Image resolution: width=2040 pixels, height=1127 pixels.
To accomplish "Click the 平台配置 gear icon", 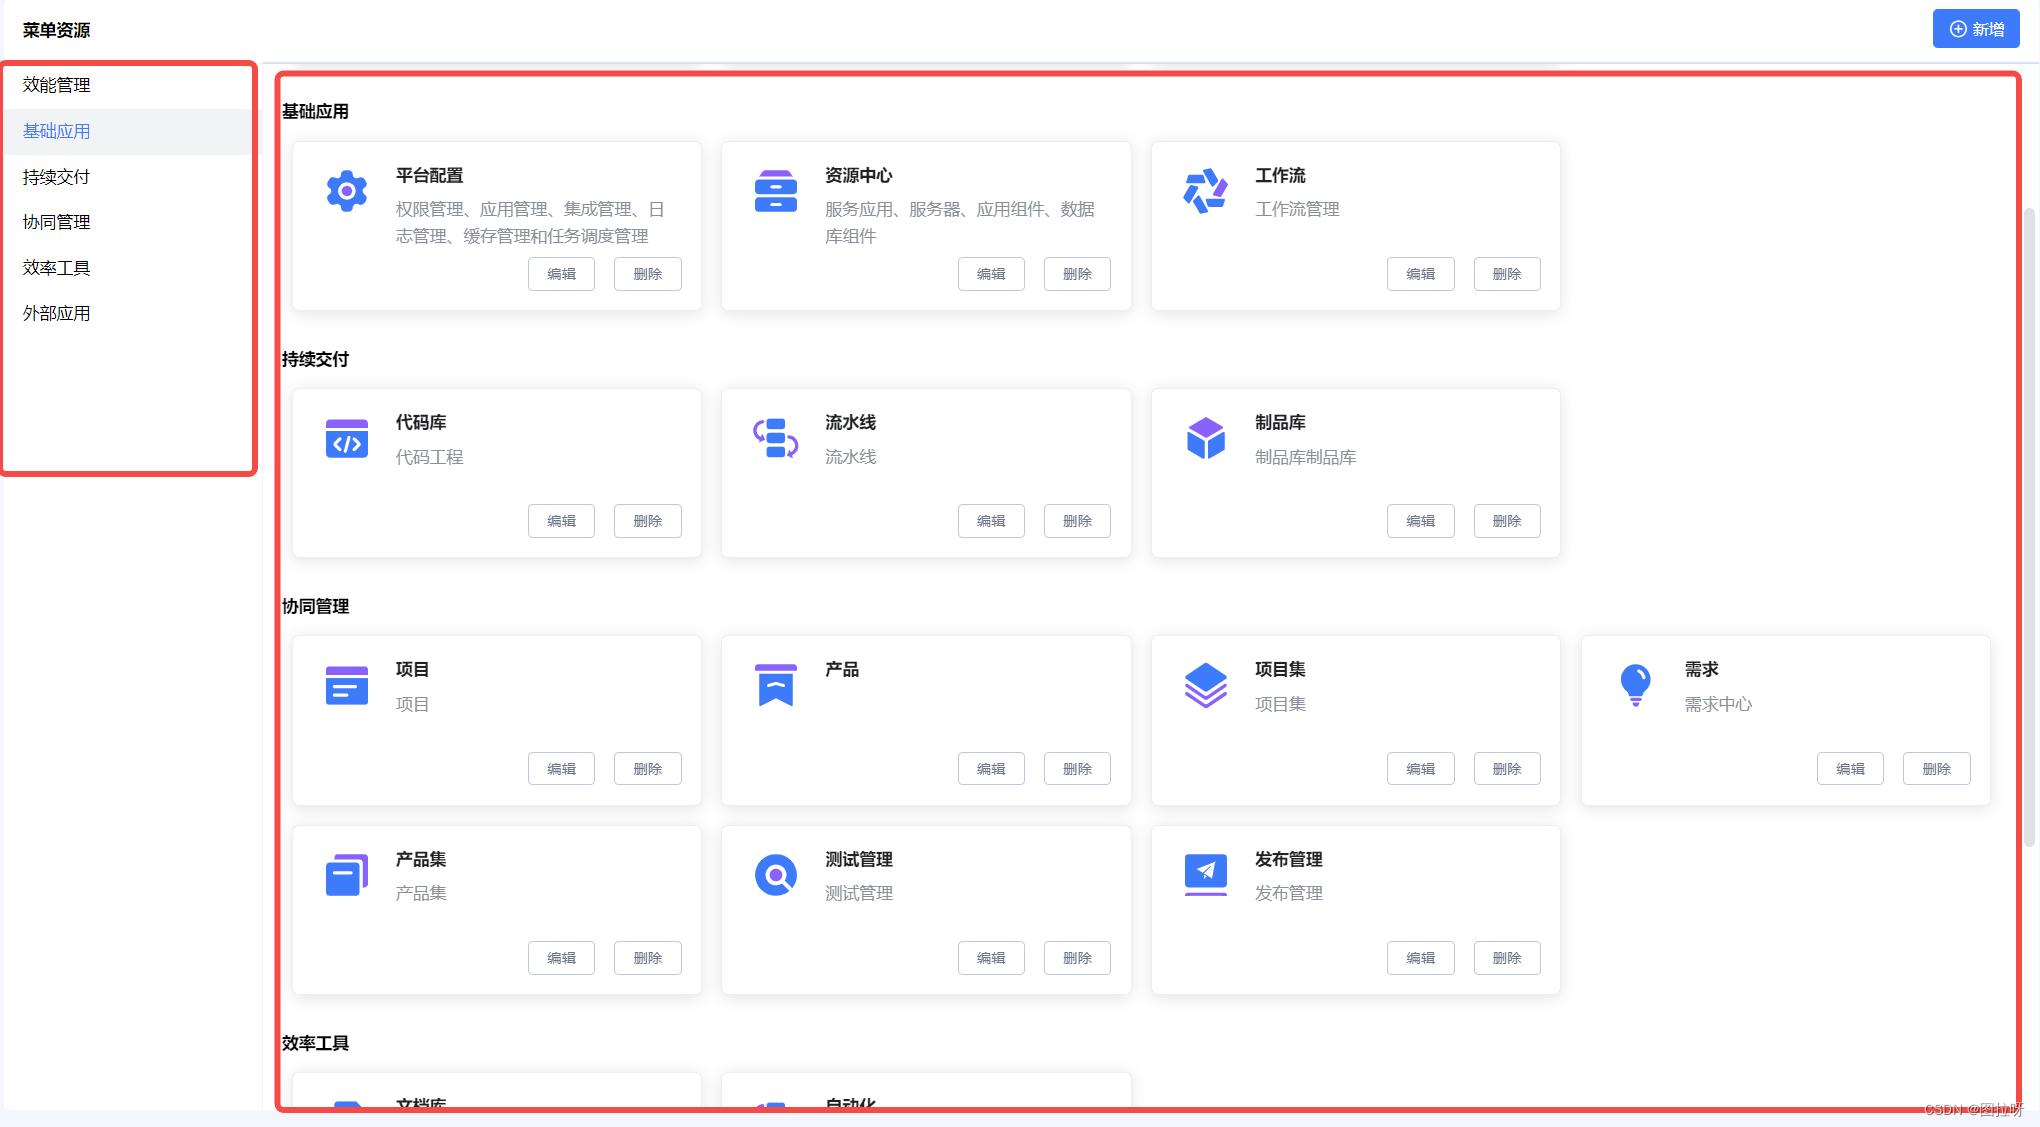I will tap(346, 191).
